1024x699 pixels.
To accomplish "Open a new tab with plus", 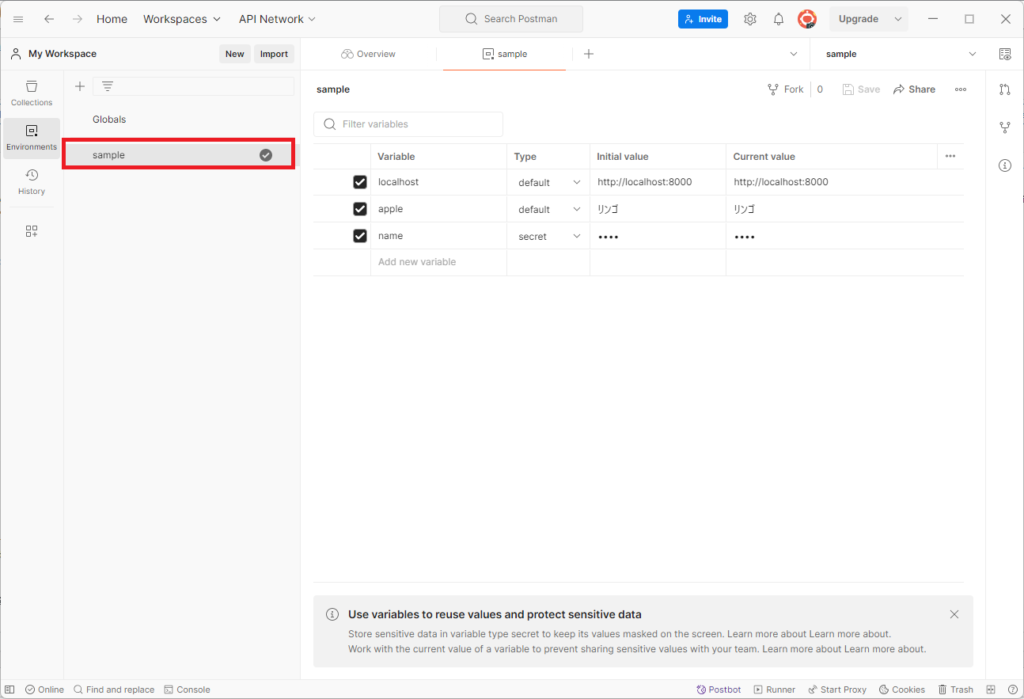I will tap(588, 54).
